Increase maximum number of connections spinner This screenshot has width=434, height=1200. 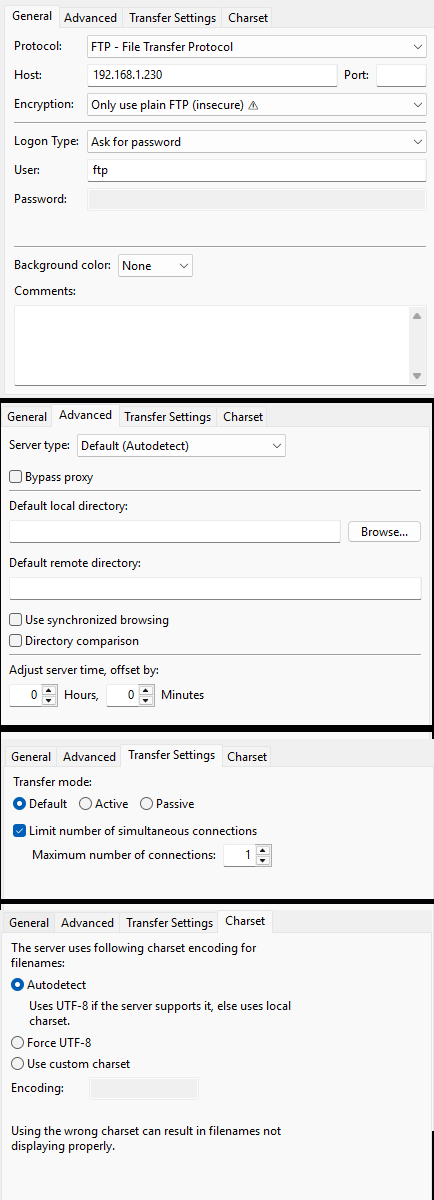(x=263, y=850)
